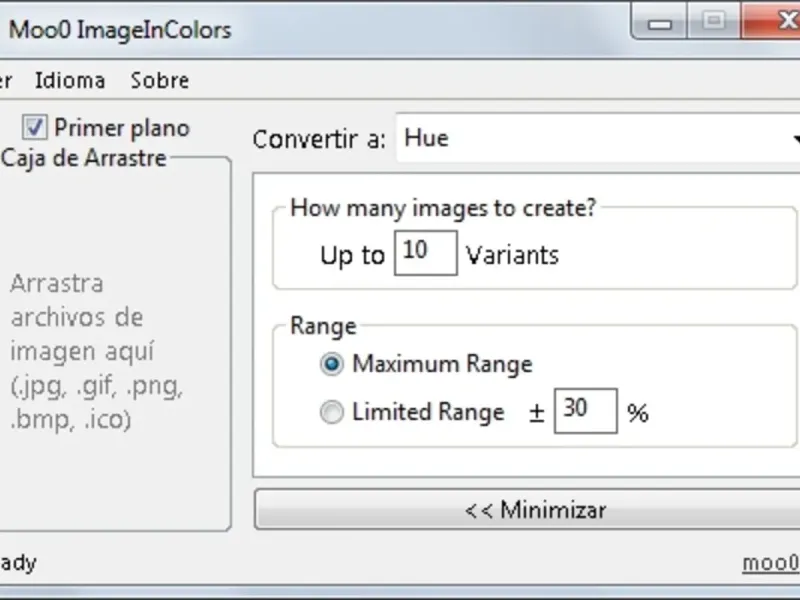The height and width of the screenshot is (600, 800).
Task: Open the Idioma menu
Action: (69, 80)
